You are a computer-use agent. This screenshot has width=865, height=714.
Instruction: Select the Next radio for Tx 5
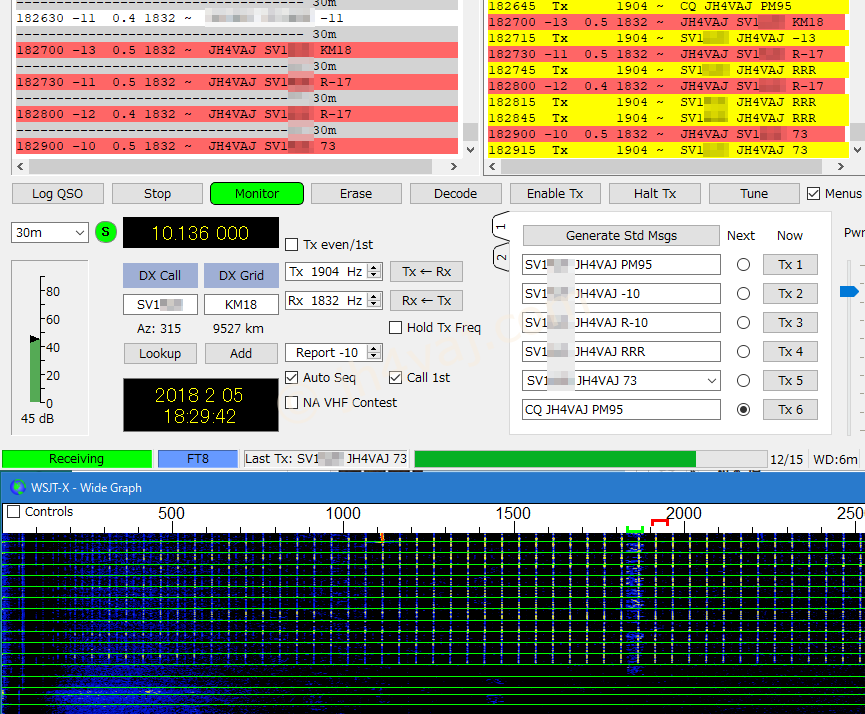[743, 381]
